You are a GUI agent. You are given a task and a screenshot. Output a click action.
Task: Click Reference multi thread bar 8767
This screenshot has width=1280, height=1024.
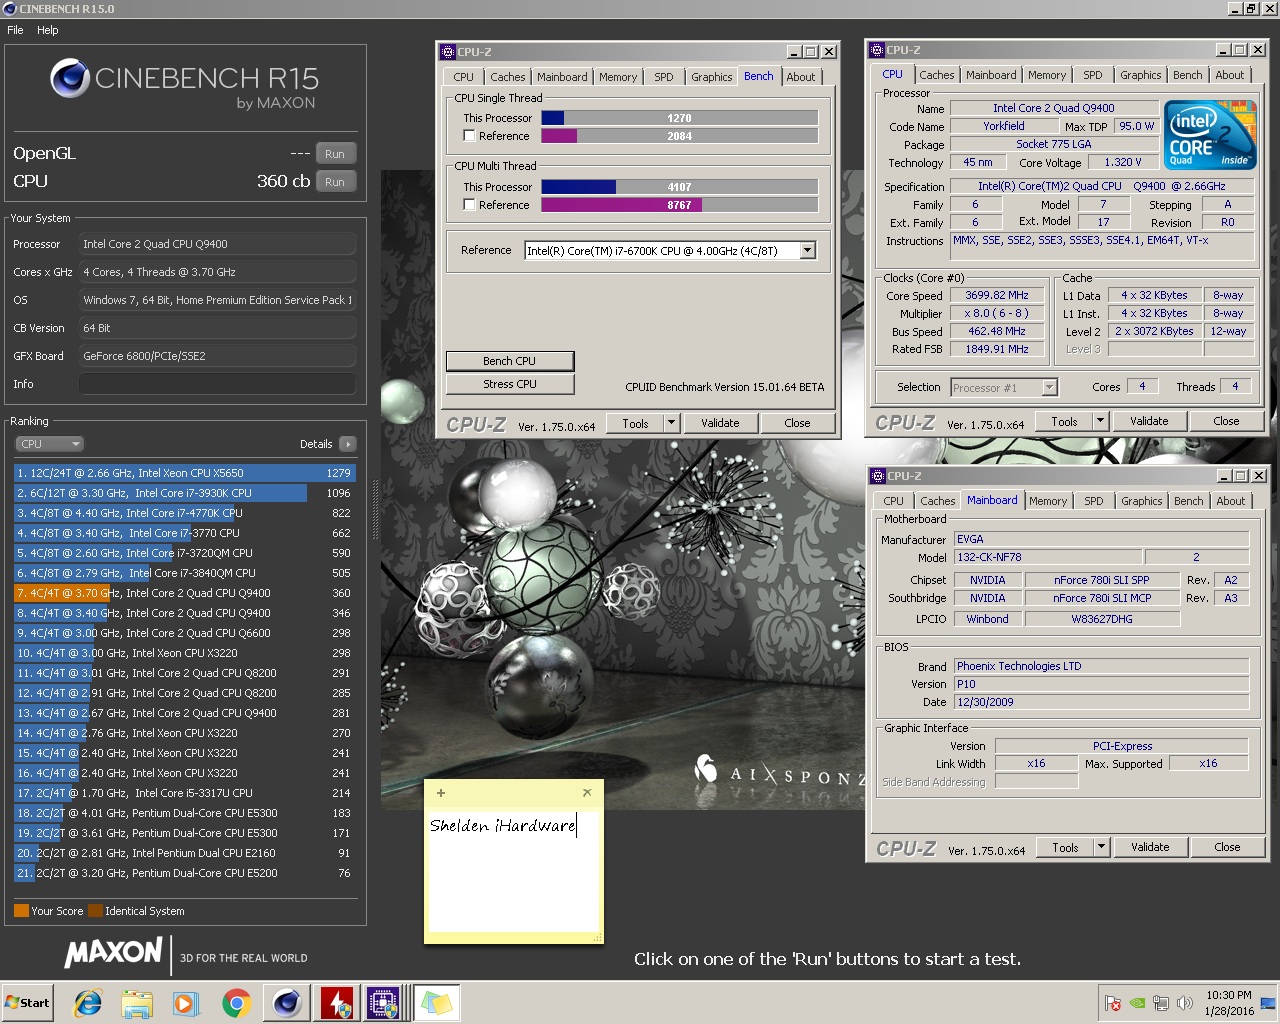point(679,205)
